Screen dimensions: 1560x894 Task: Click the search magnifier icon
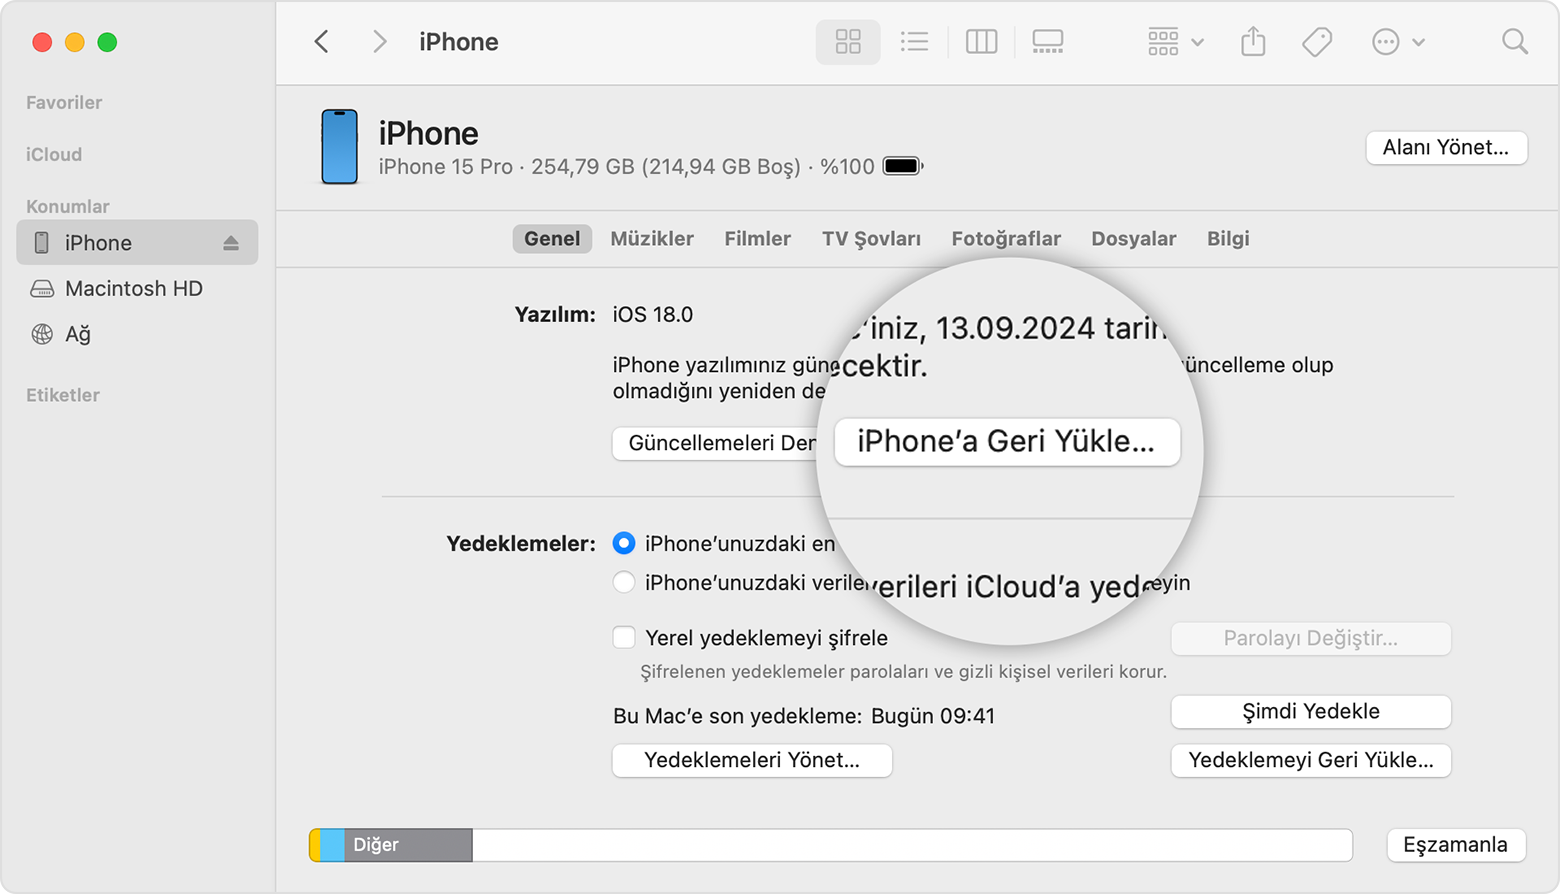click(1515, 42)
